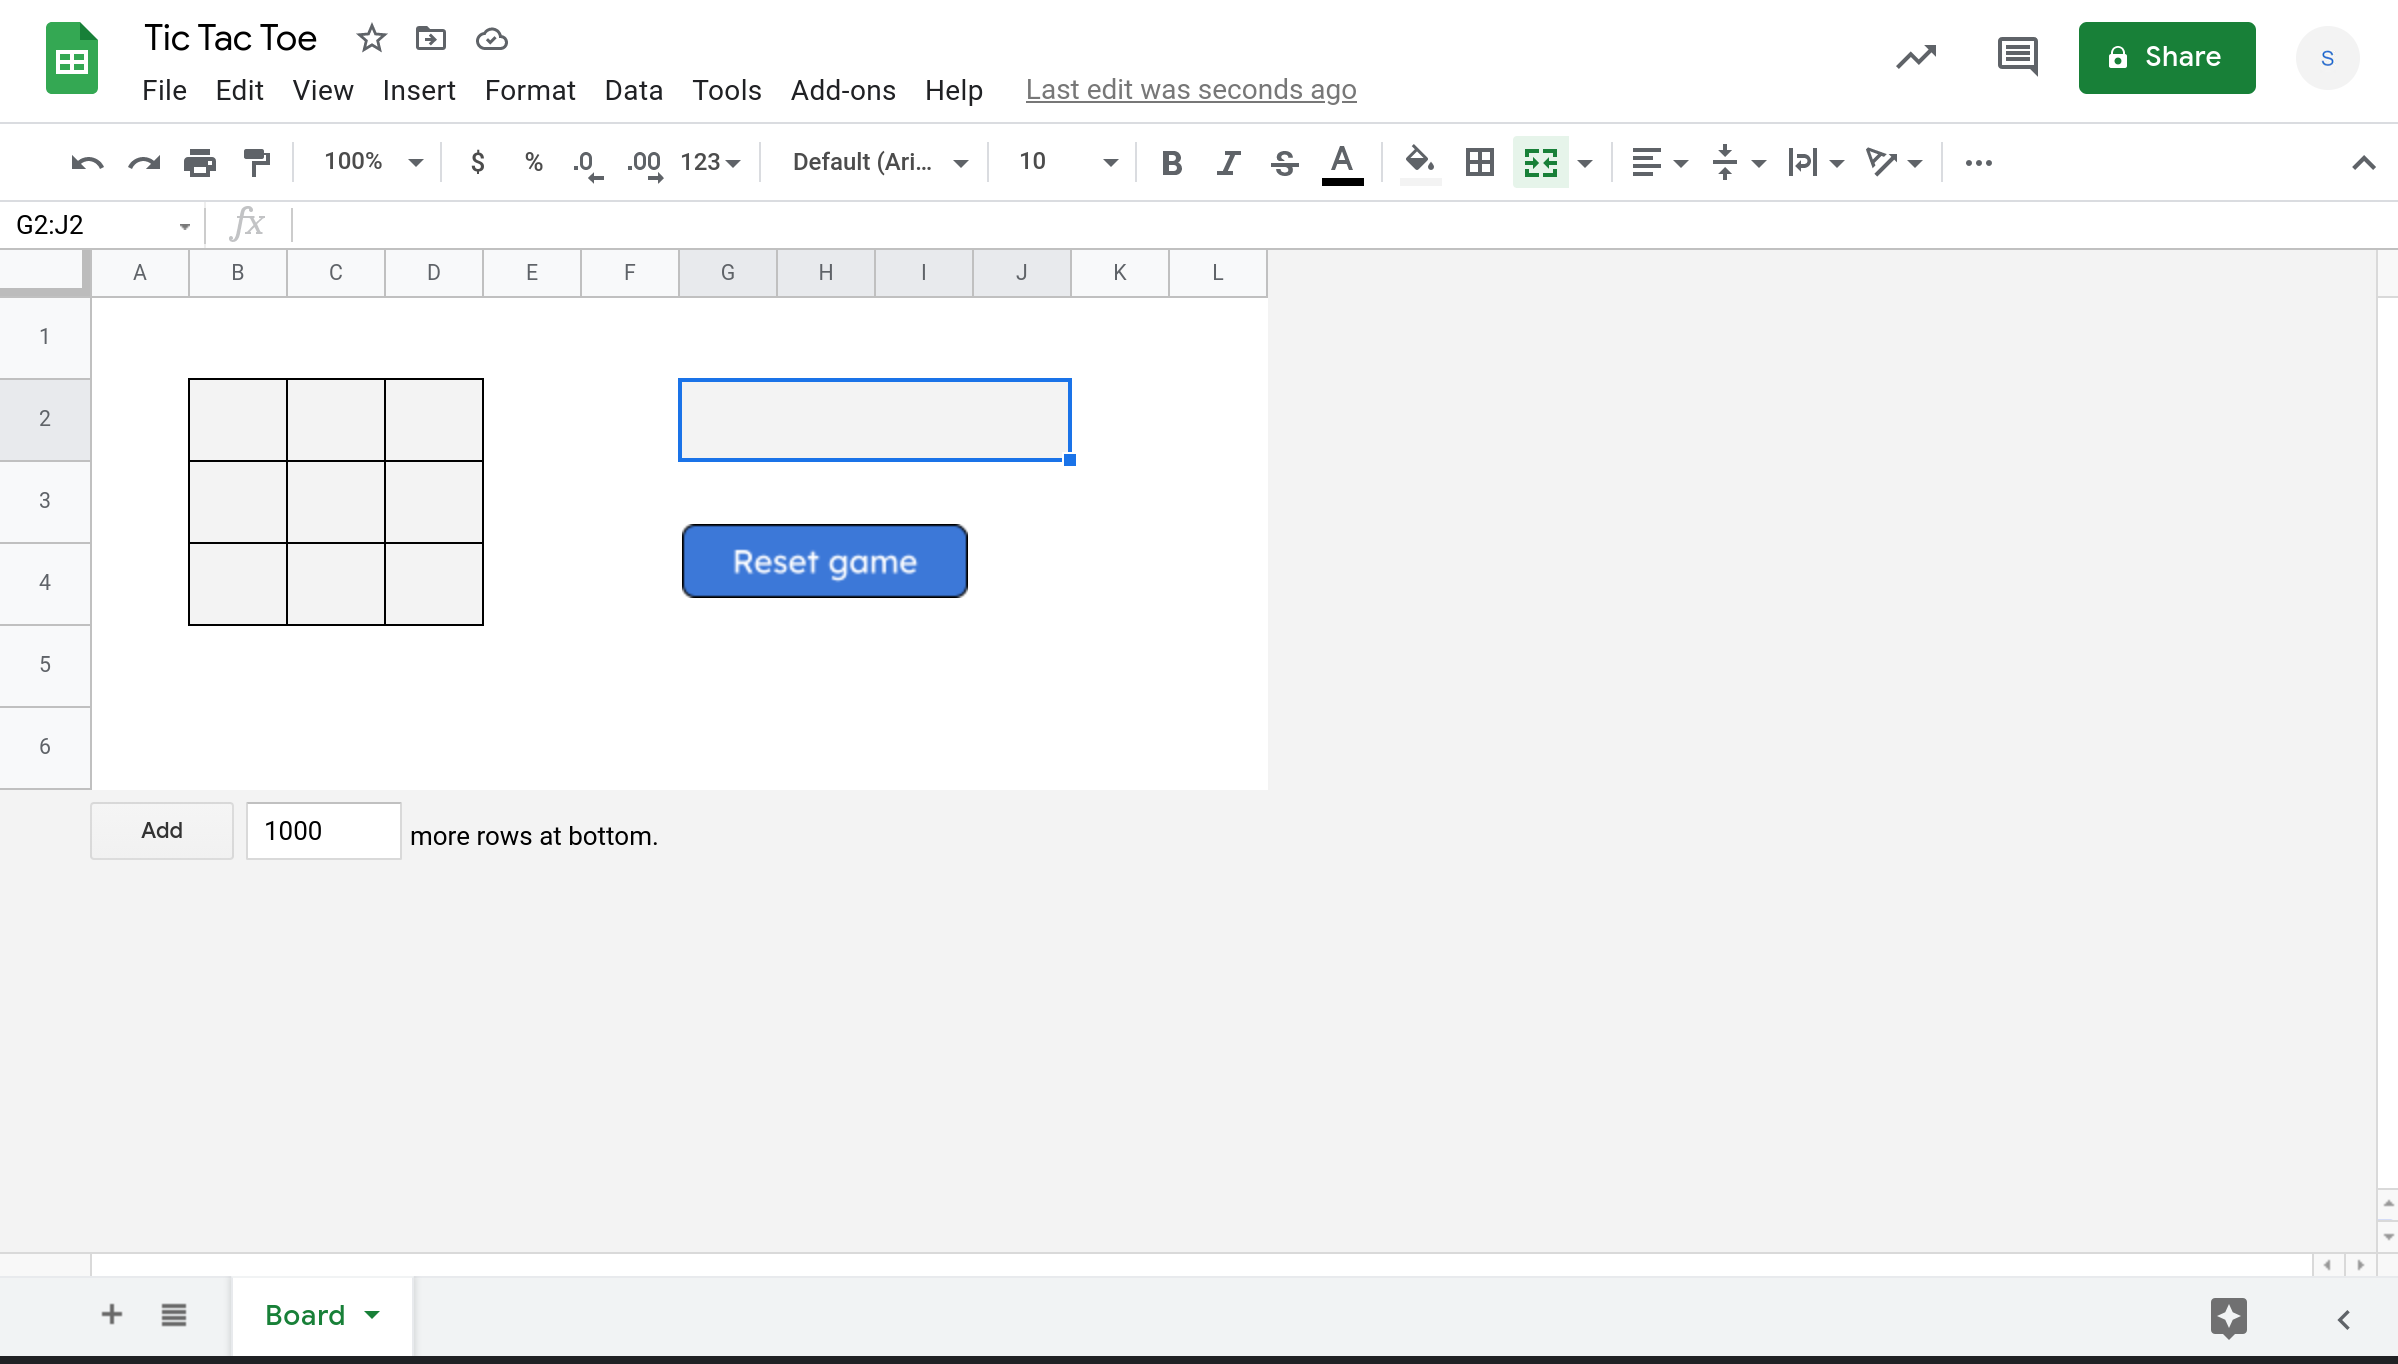Open the zoom 100% dropdown
Image resolution: width=2398 pixels, height=1364 pixels.
point(374,162)
